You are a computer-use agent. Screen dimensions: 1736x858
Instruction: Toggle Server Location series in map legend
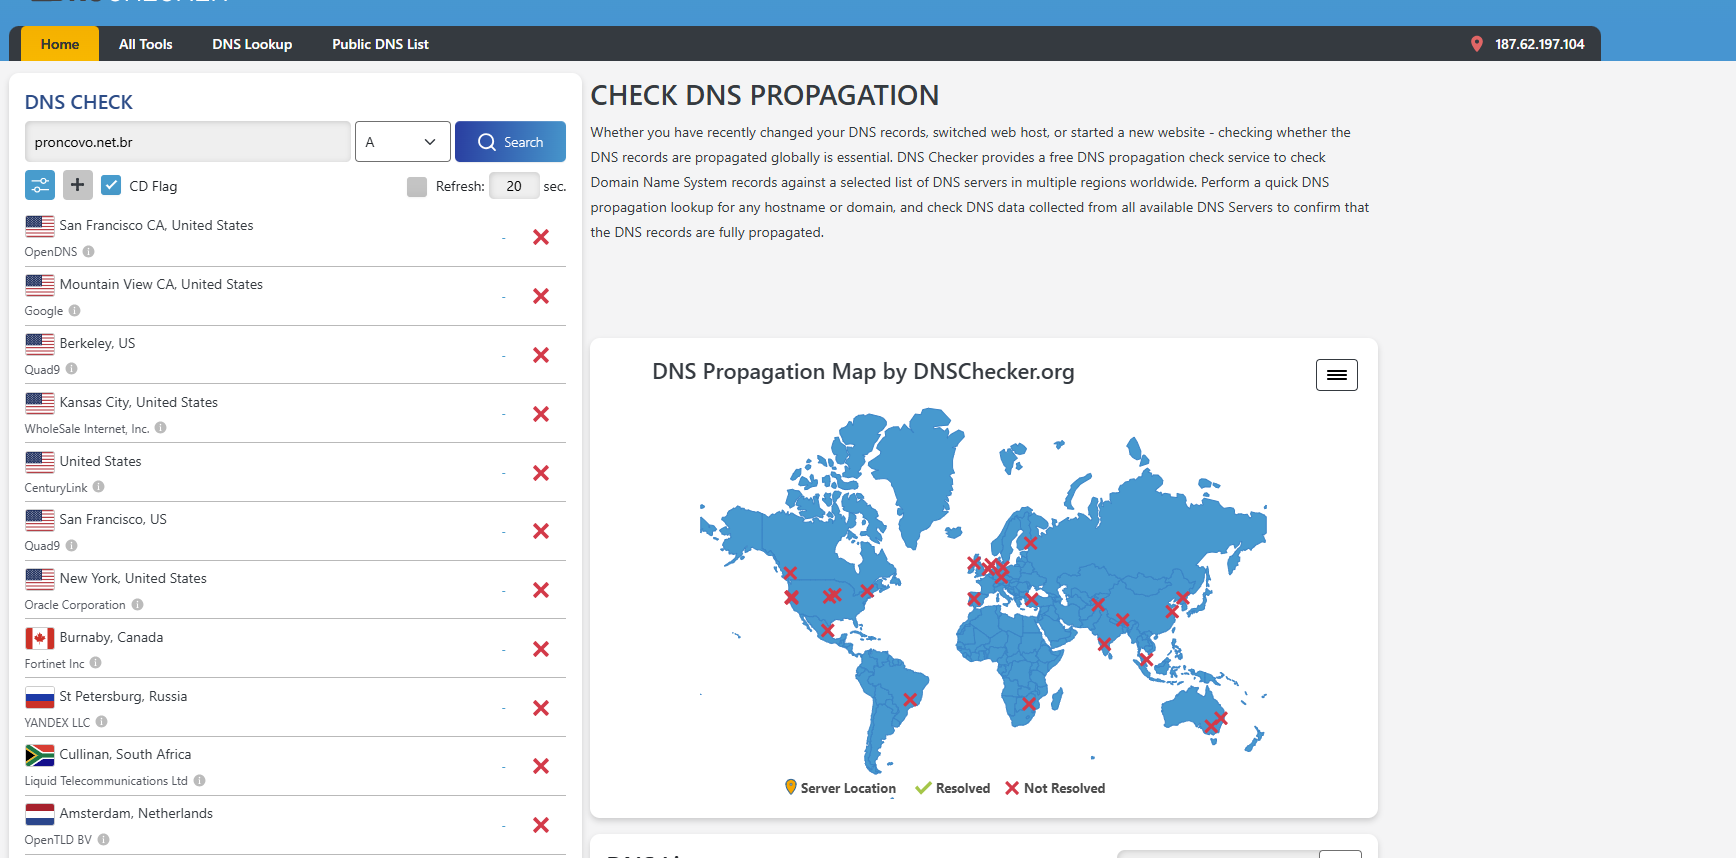click(x=840, y=788)
